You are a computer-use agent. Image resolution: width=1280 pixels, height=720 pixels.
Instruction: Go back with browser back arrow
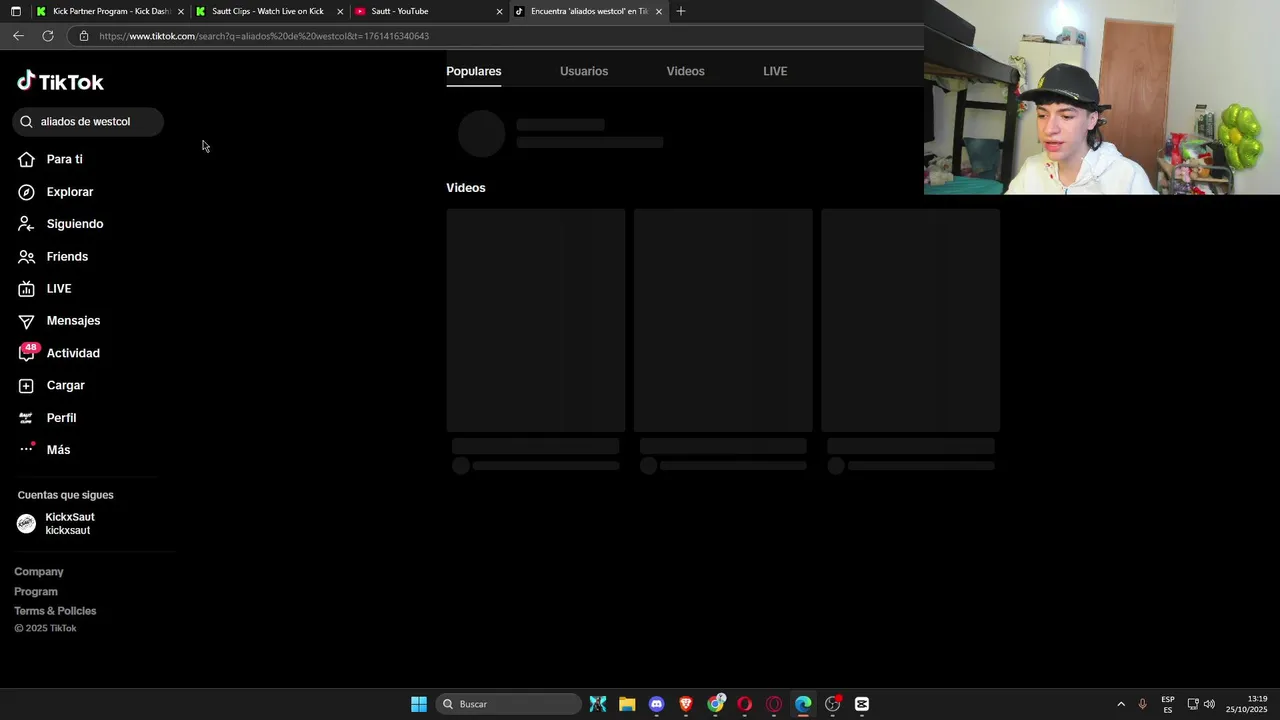point(18,36)
